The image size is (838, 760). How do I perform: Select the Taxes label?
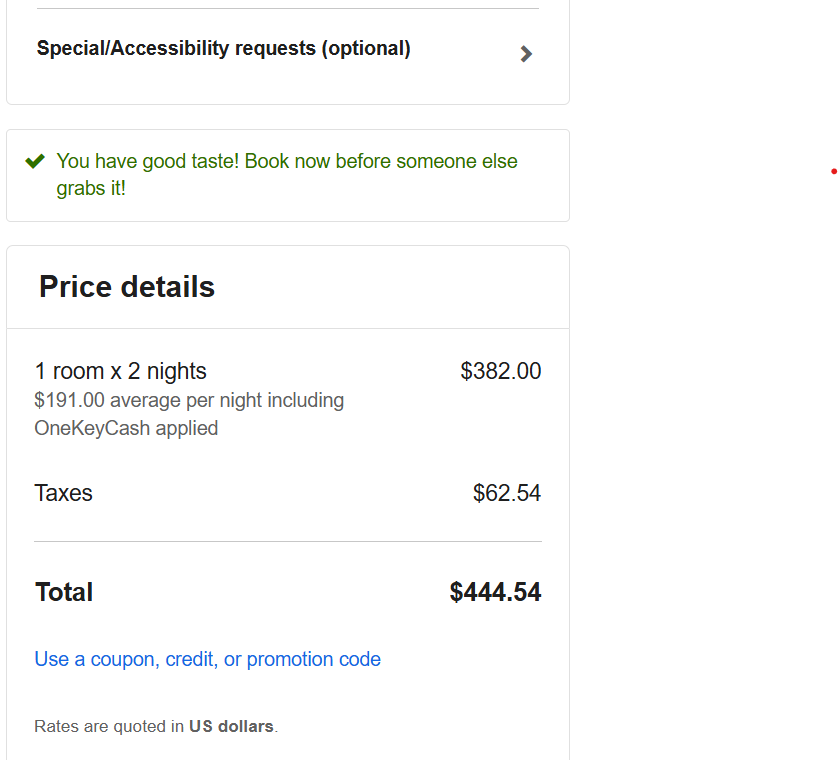tap(63, 493)
